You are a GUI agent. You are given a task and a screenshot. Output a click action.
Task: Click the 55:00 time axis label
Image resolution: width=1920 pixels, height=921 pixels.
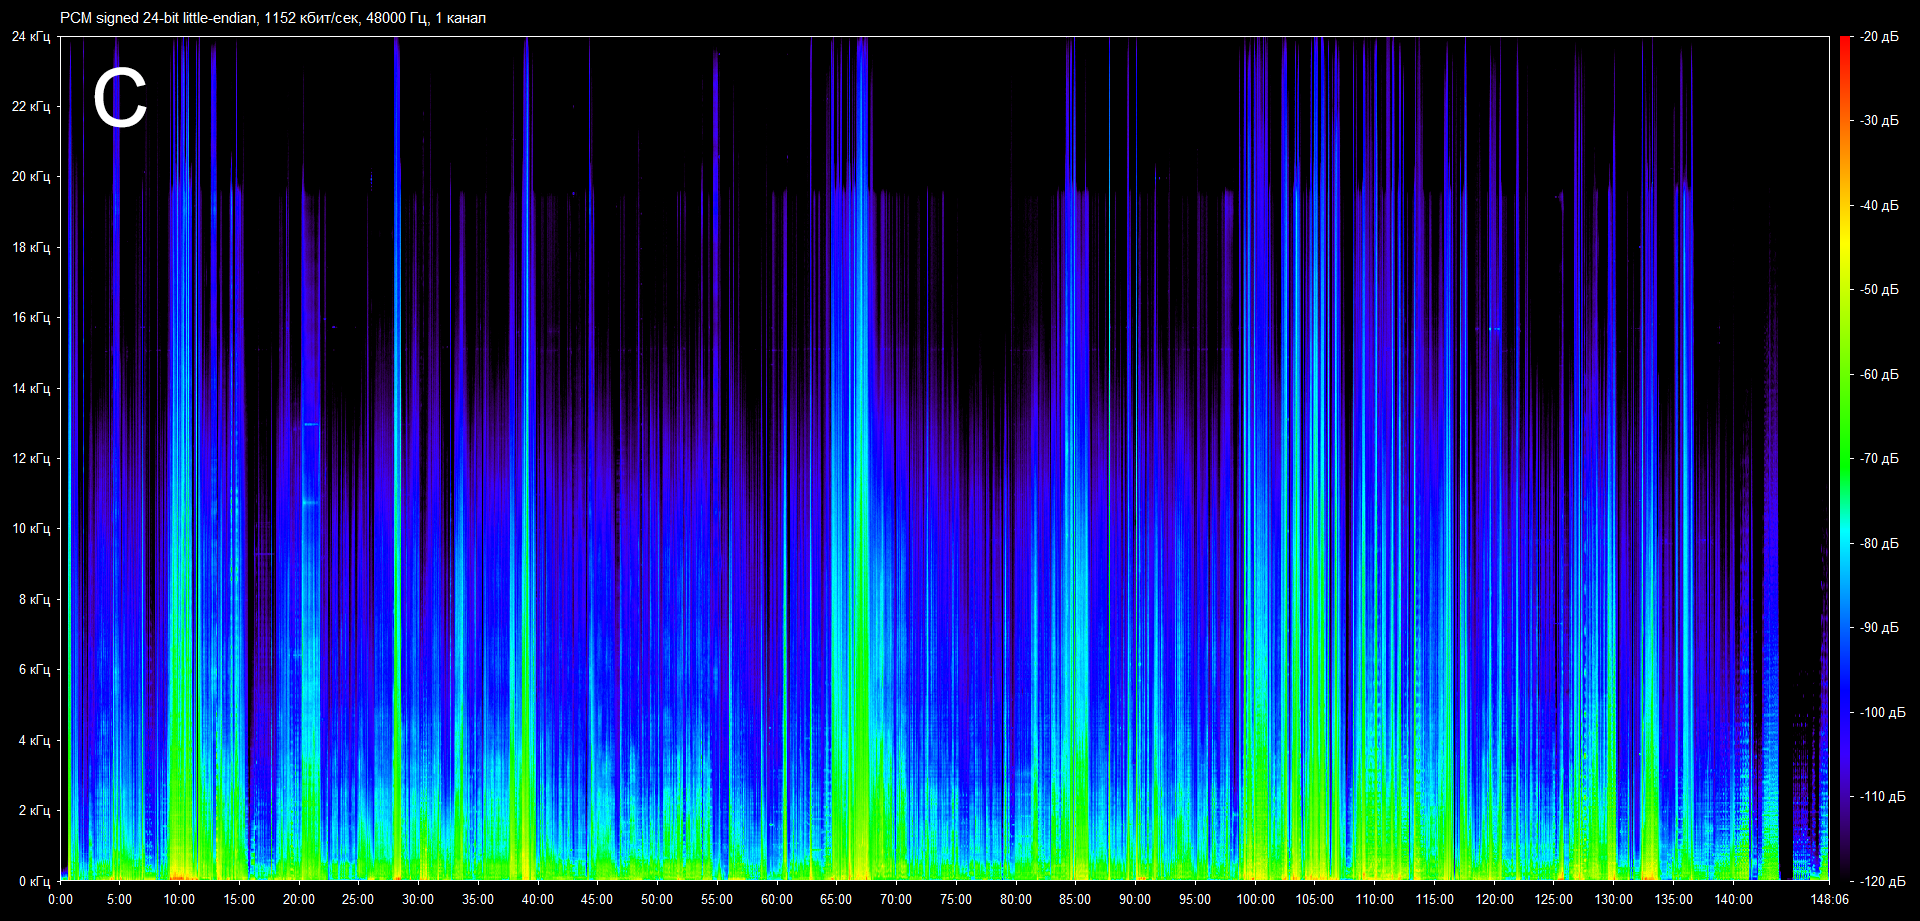tap(717, 899)
